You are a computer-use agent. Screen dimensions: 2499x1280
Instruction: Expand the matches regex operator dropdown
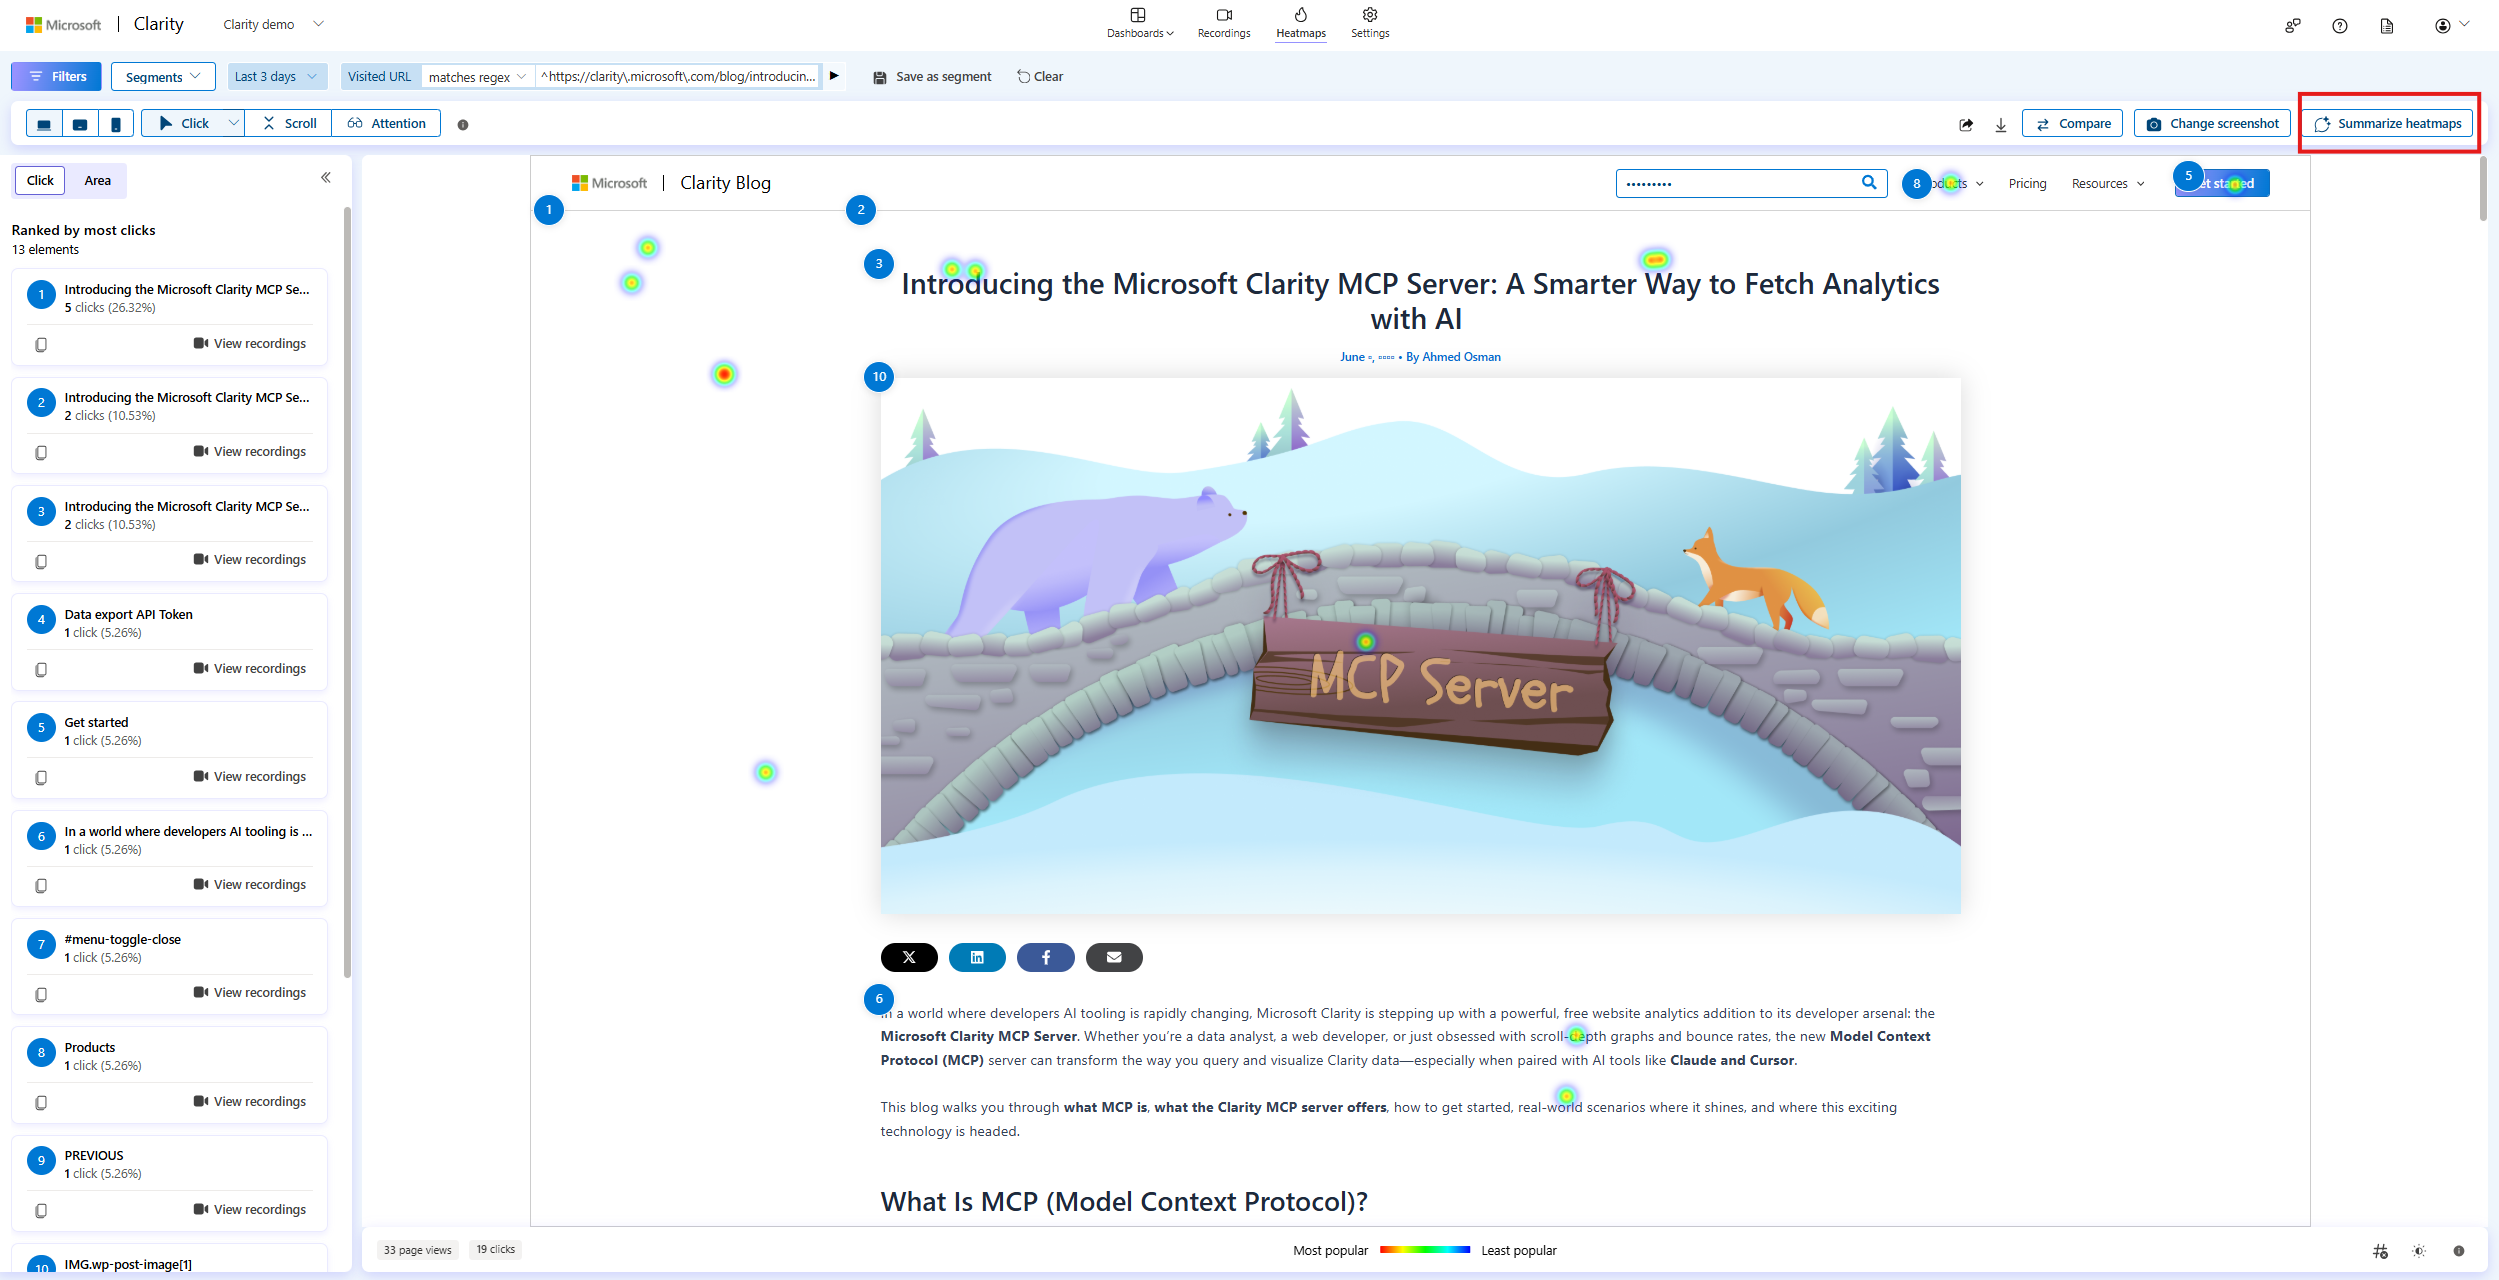point(477,77)
